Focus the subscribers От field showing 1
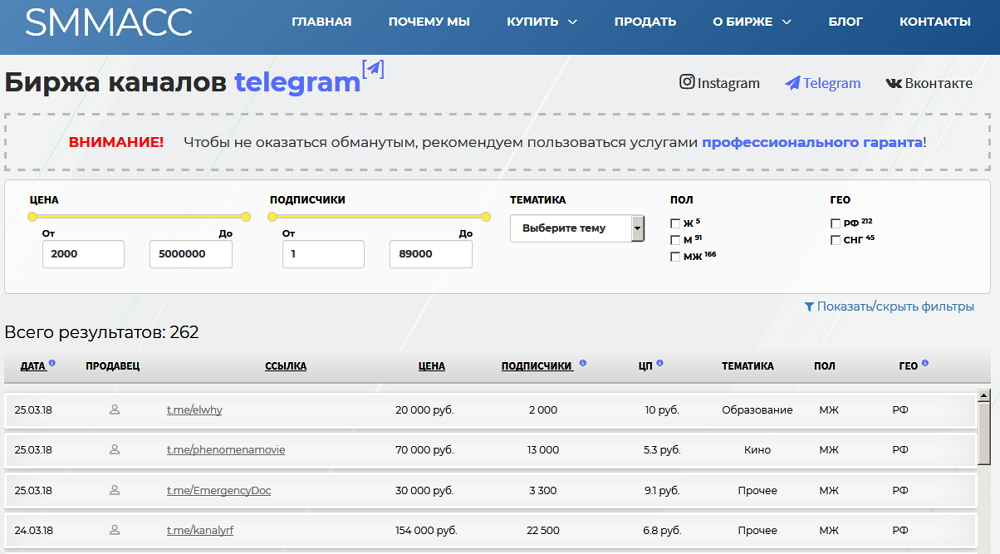 pyautogui.click(x=323, y=254)
